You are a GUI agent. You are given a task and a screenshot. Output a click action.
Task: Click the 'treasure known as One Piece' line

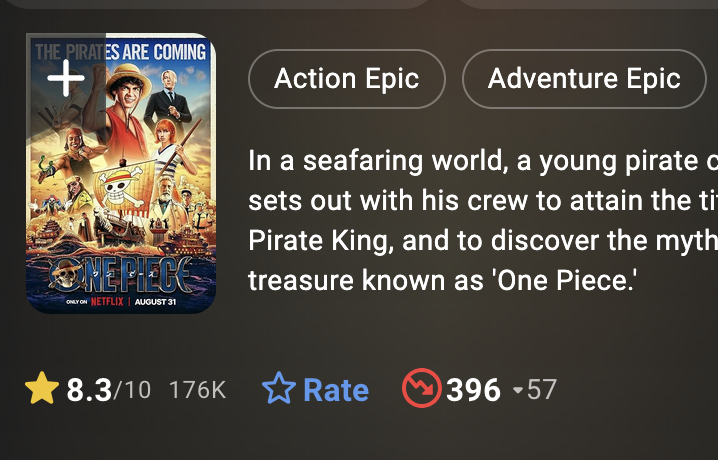(x=442, y=281)
